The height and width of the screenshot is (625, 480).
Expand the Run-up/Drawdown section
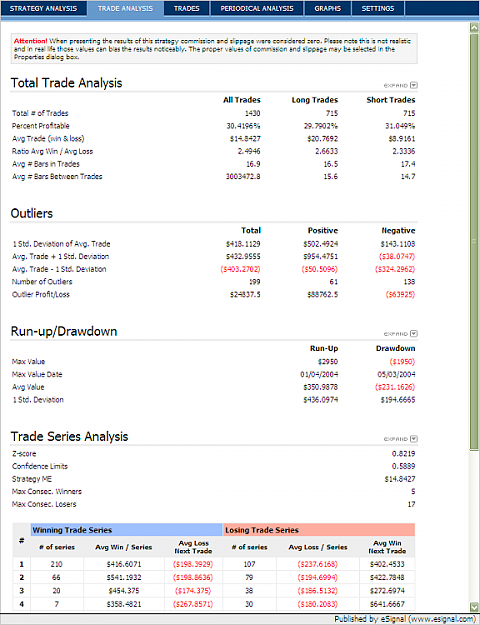coord(400,334)
